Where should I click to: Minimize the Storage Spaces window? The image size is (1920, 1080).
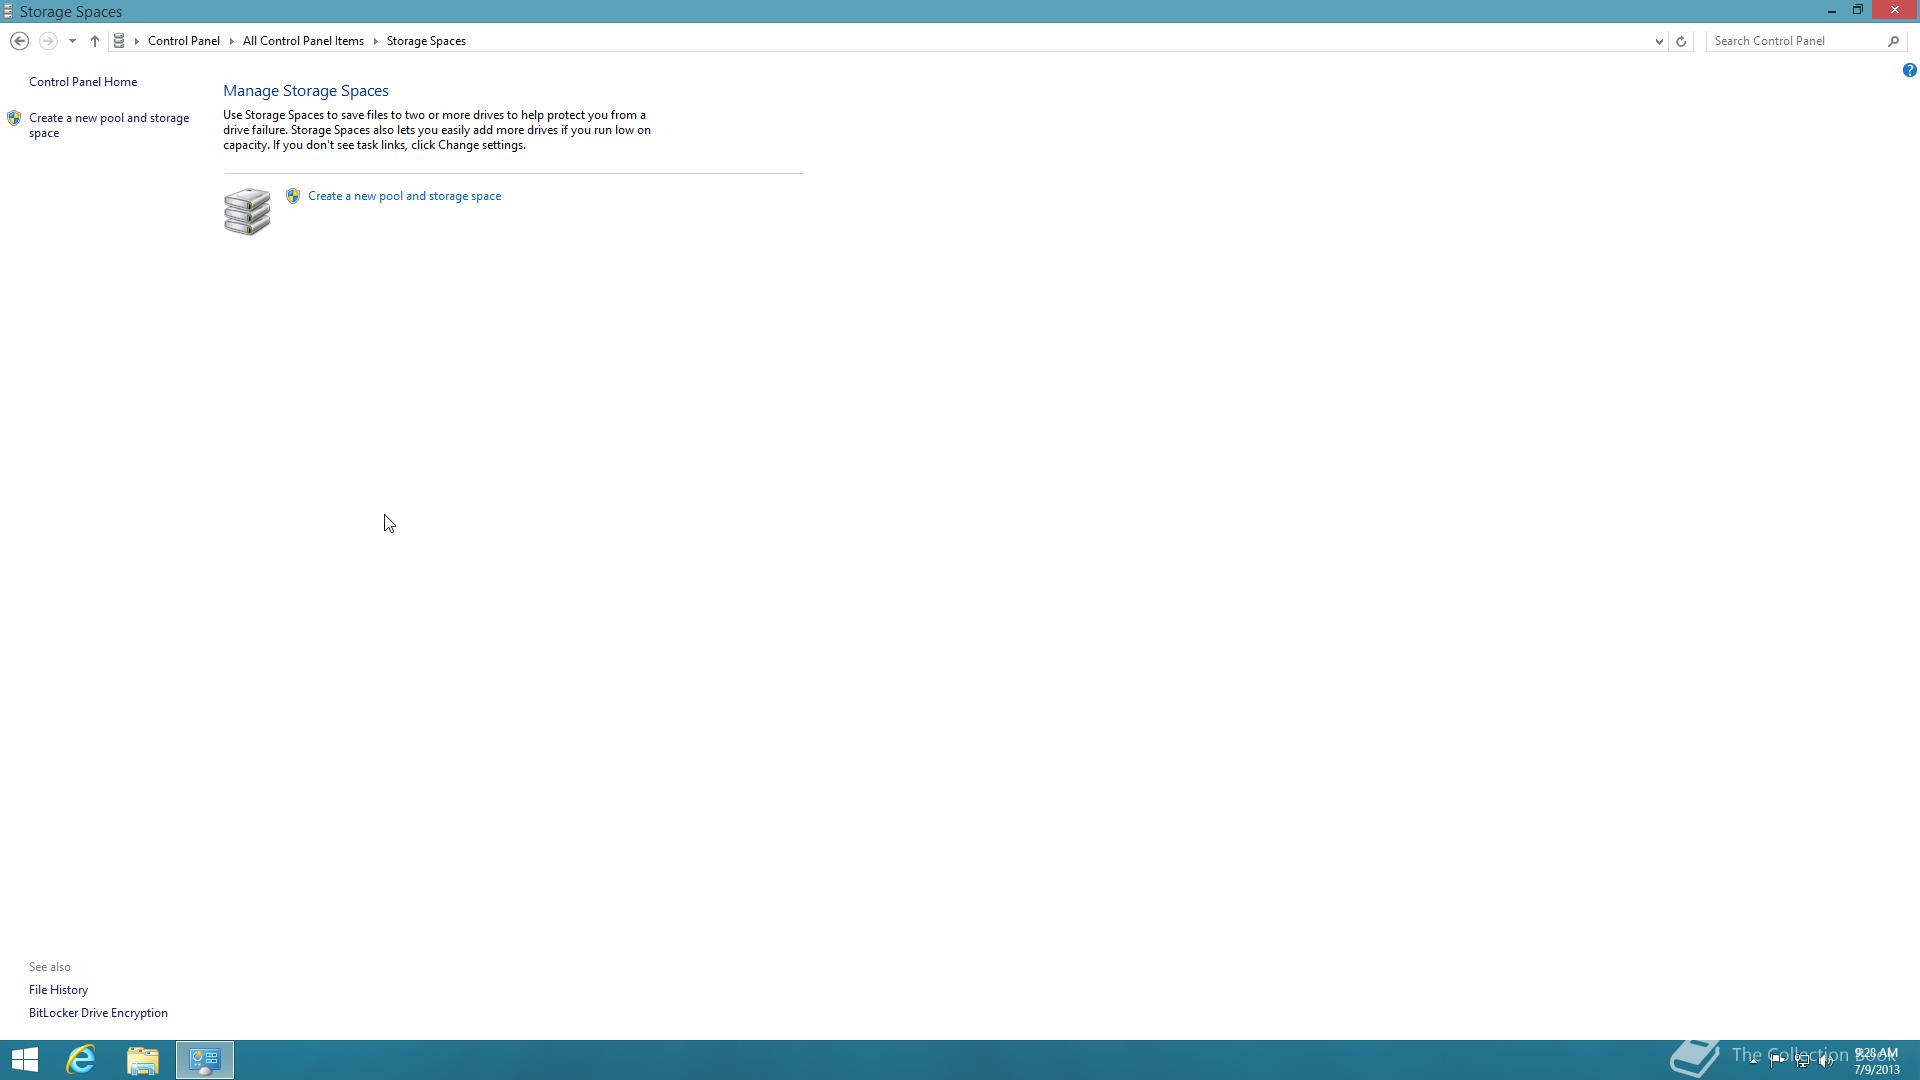1832,10
